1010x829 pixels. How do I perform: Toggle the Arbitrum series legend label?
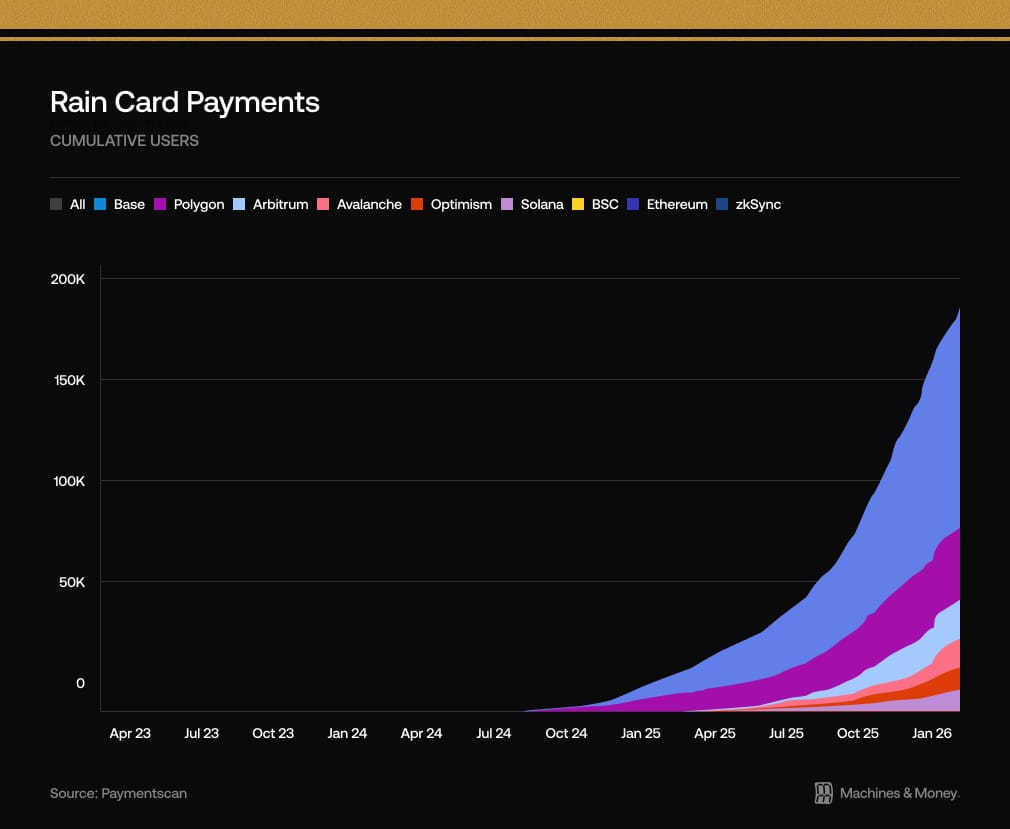coord(280,204)
